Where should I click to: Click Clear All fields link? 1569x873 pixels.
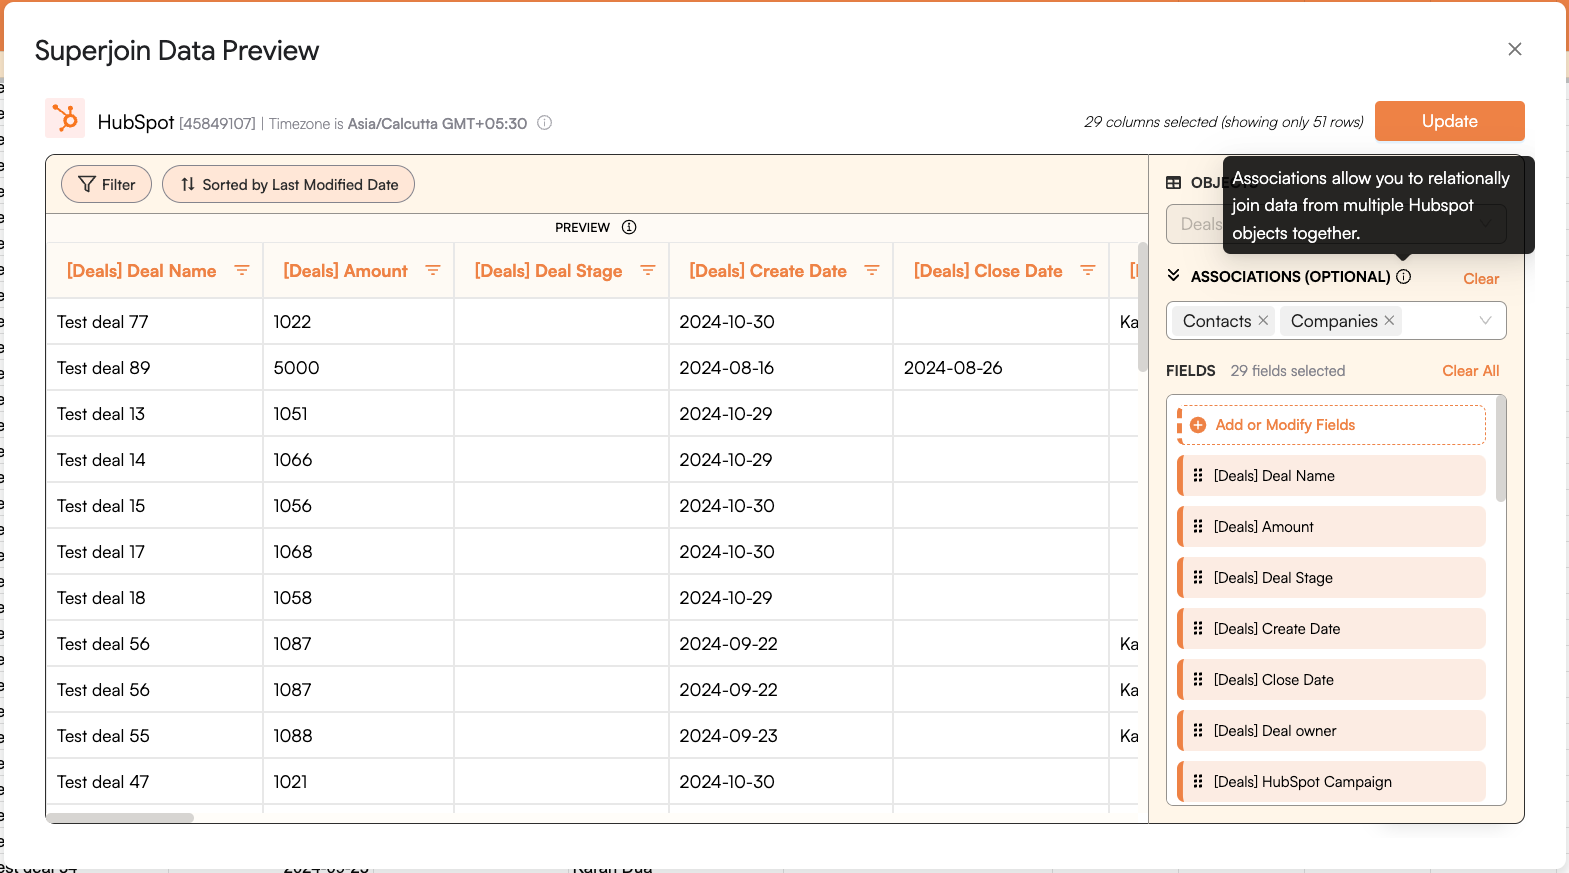pos(1470,370)
